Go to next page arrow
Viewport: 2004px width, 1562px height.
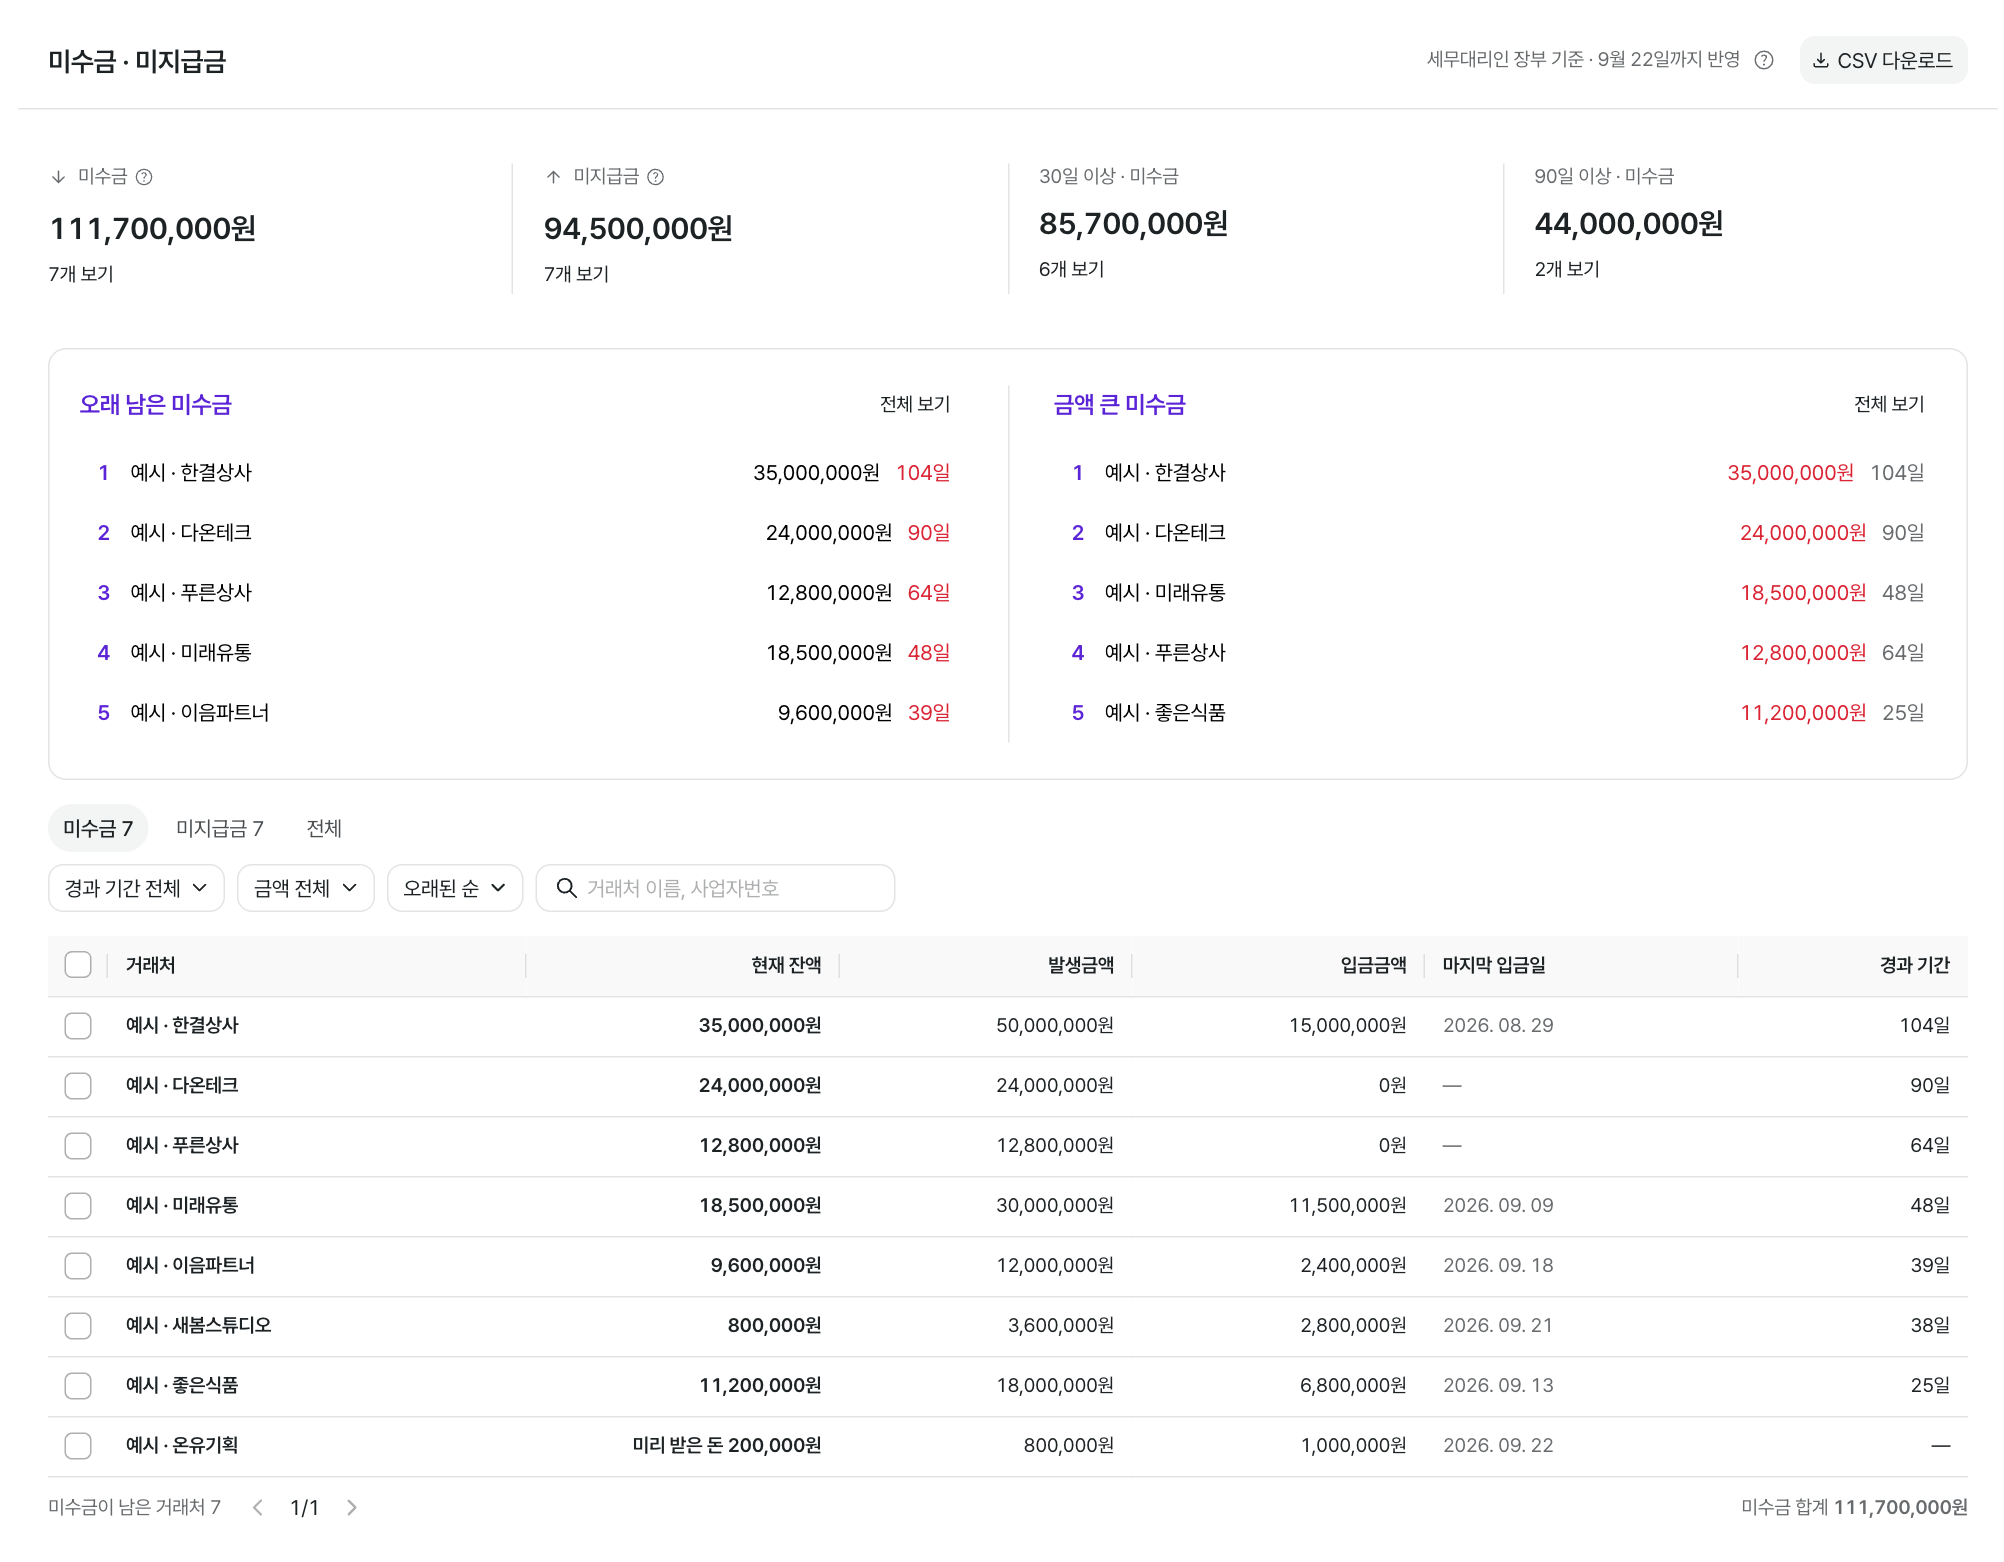point(351,1507)
